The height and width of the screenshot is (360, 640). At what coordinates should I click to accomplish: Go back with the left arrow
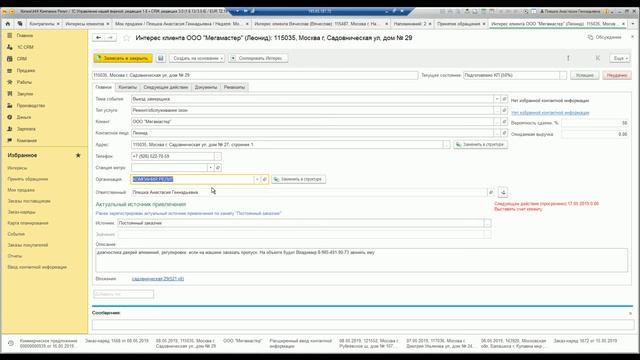[99, 38]
